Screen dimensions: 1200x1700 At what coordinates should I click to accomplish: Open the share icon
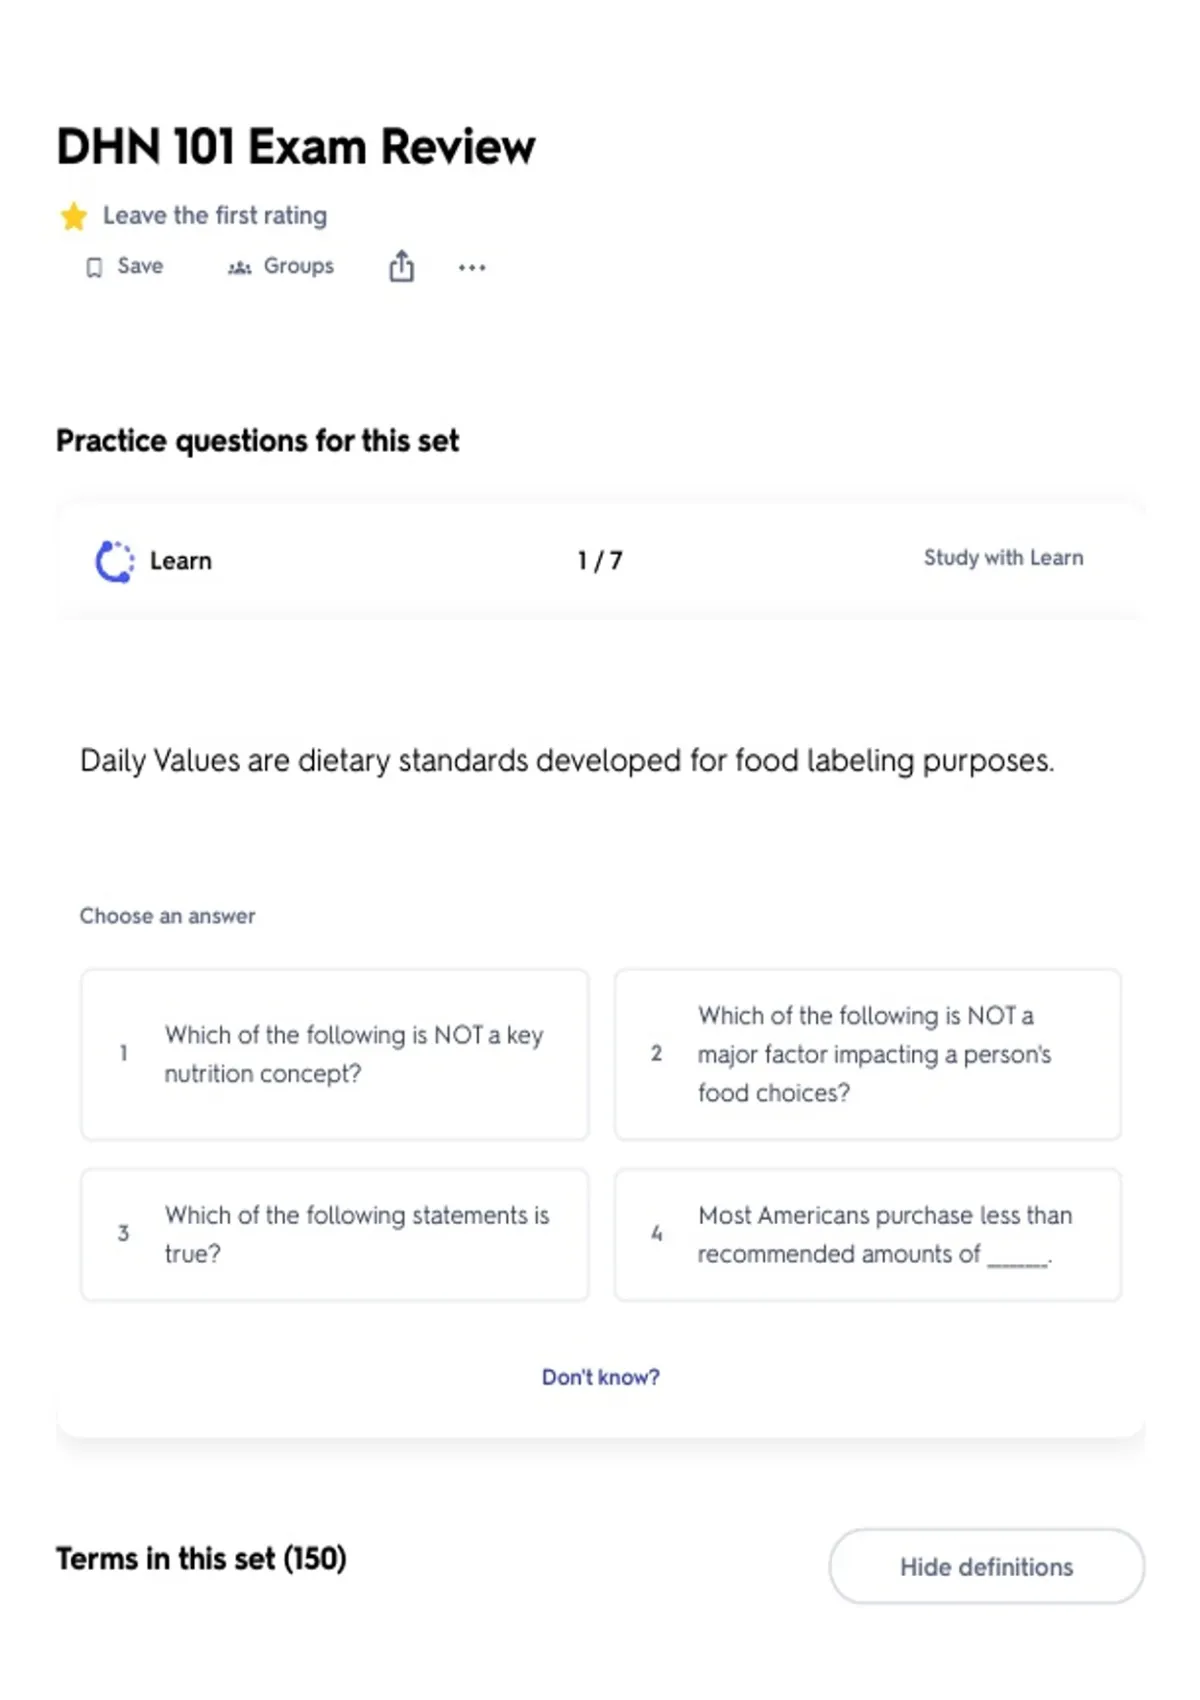coord(401,266)
